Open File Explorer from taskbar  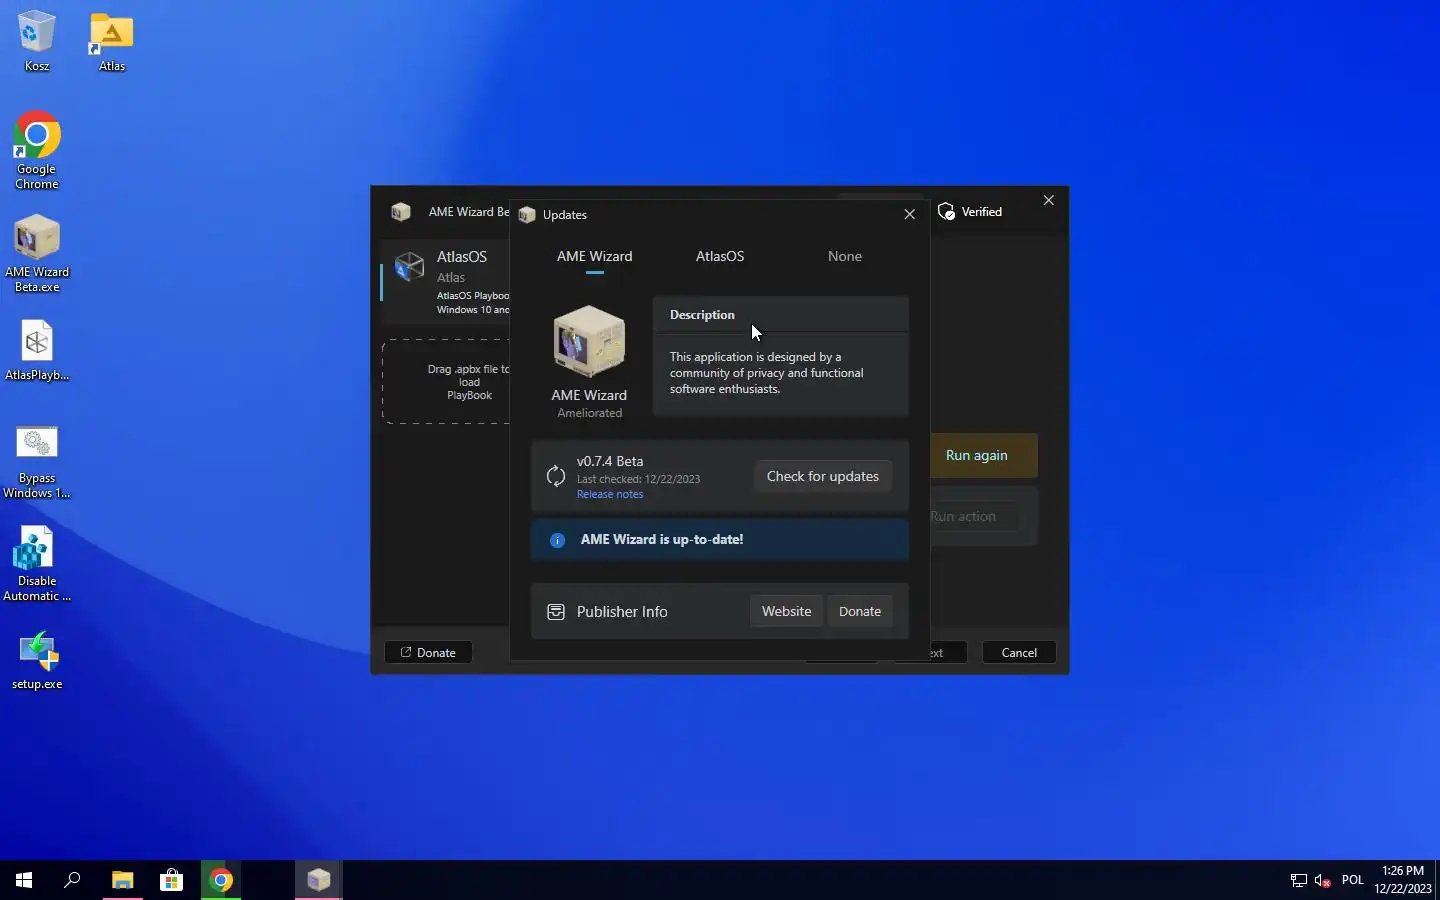[x=122, y=880]
